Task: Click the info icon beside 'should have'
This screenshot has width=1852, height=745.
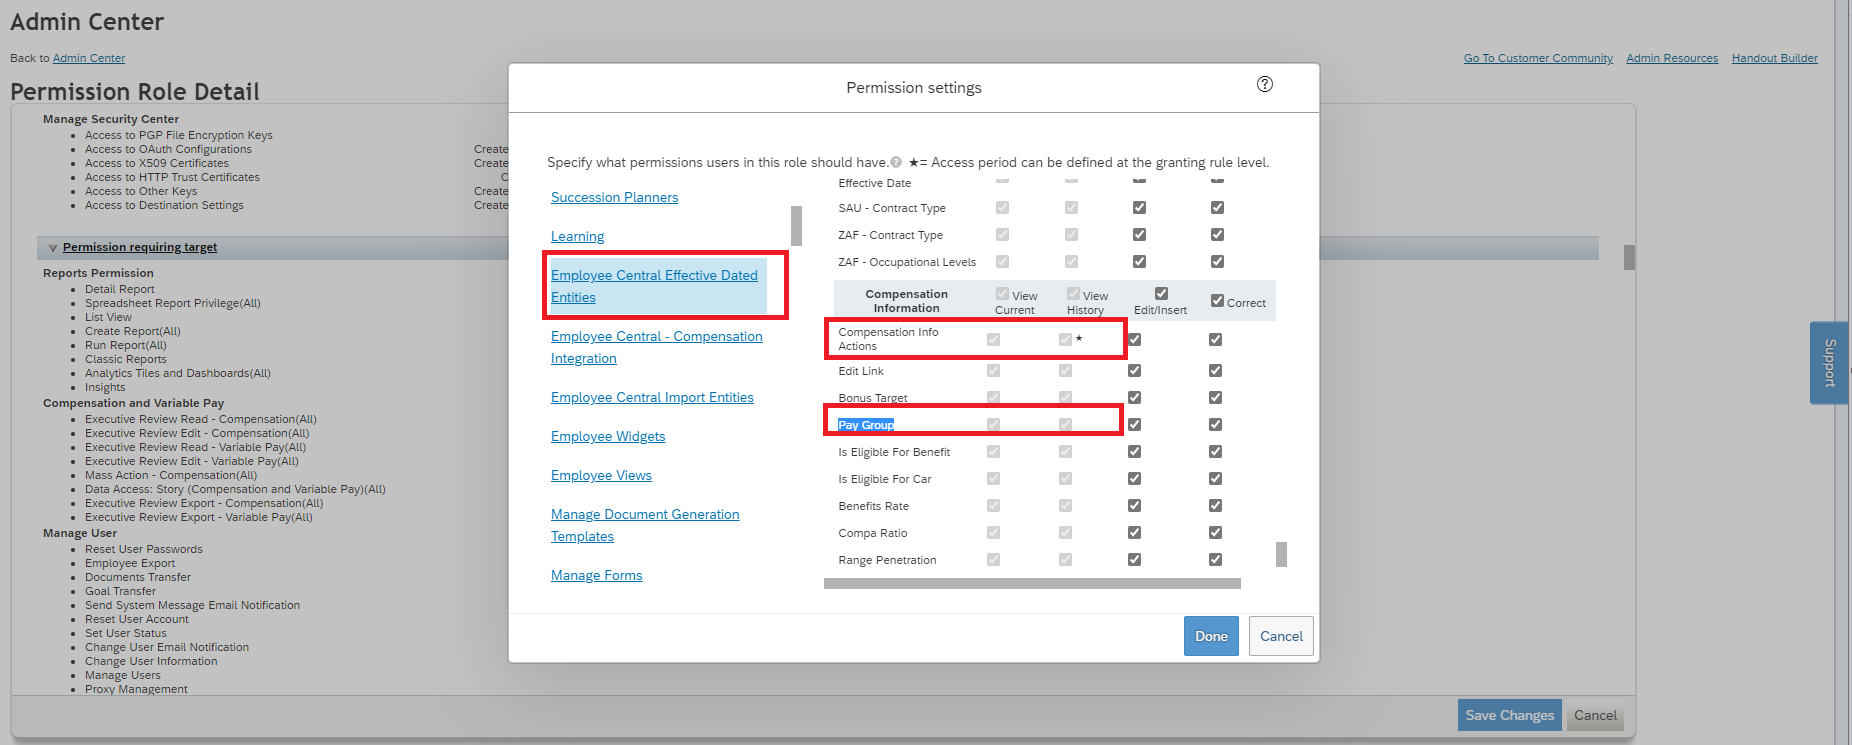Action: click(896, 162)
